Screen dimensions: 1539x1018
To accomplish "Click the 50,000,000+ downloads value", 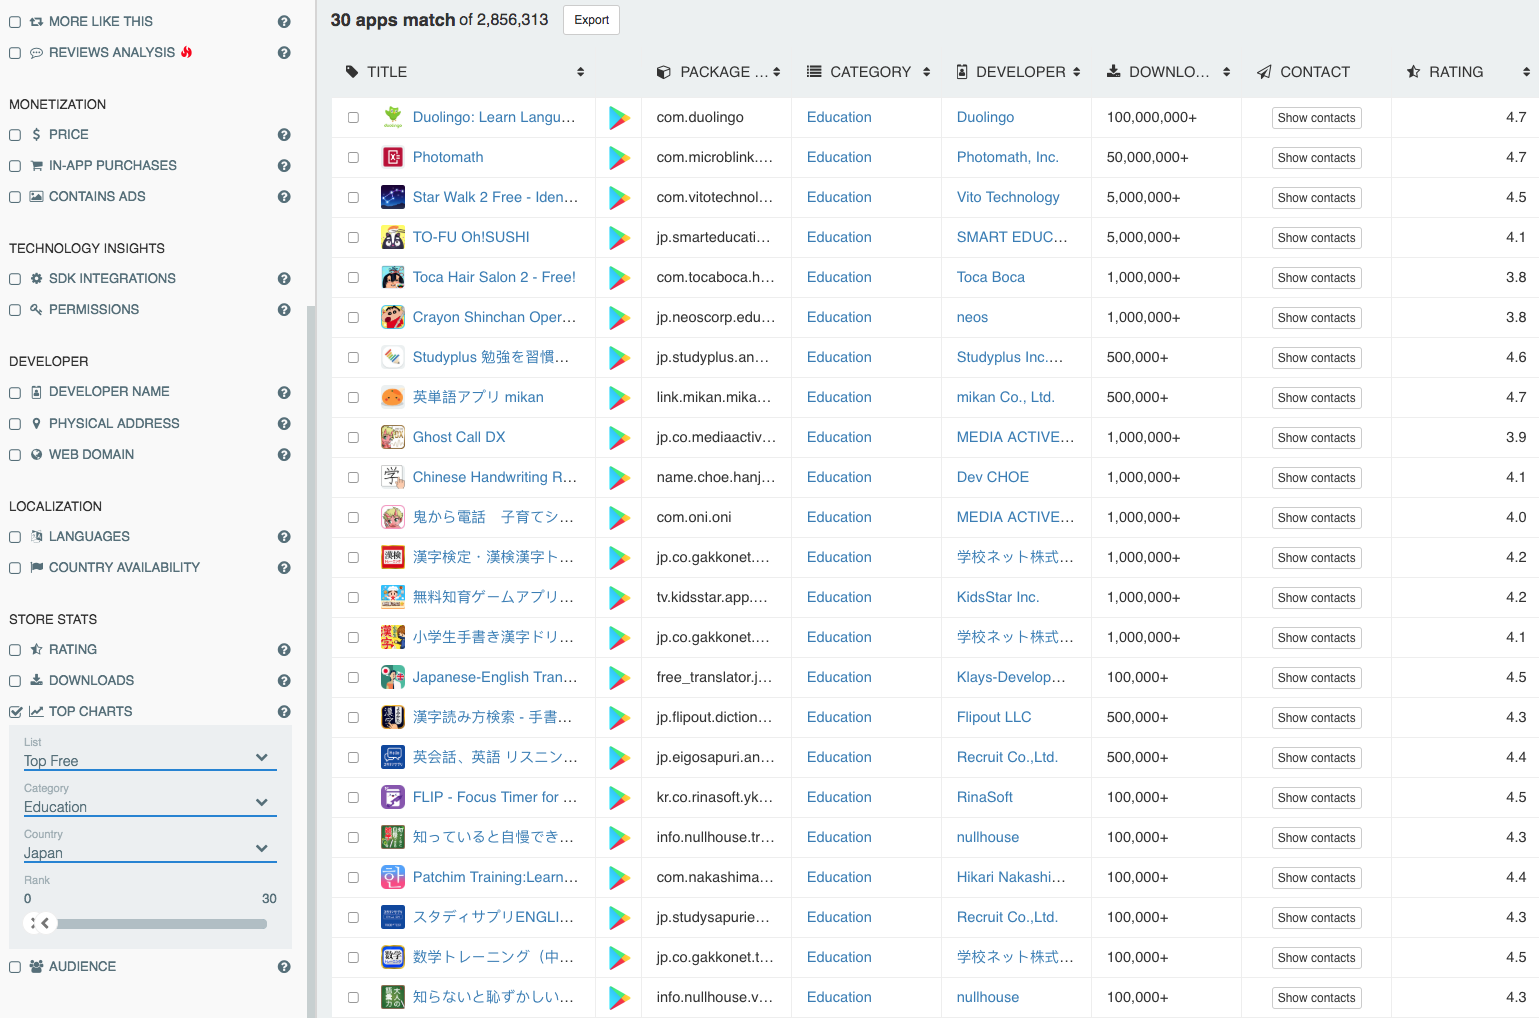I will tap(1147, 157).
